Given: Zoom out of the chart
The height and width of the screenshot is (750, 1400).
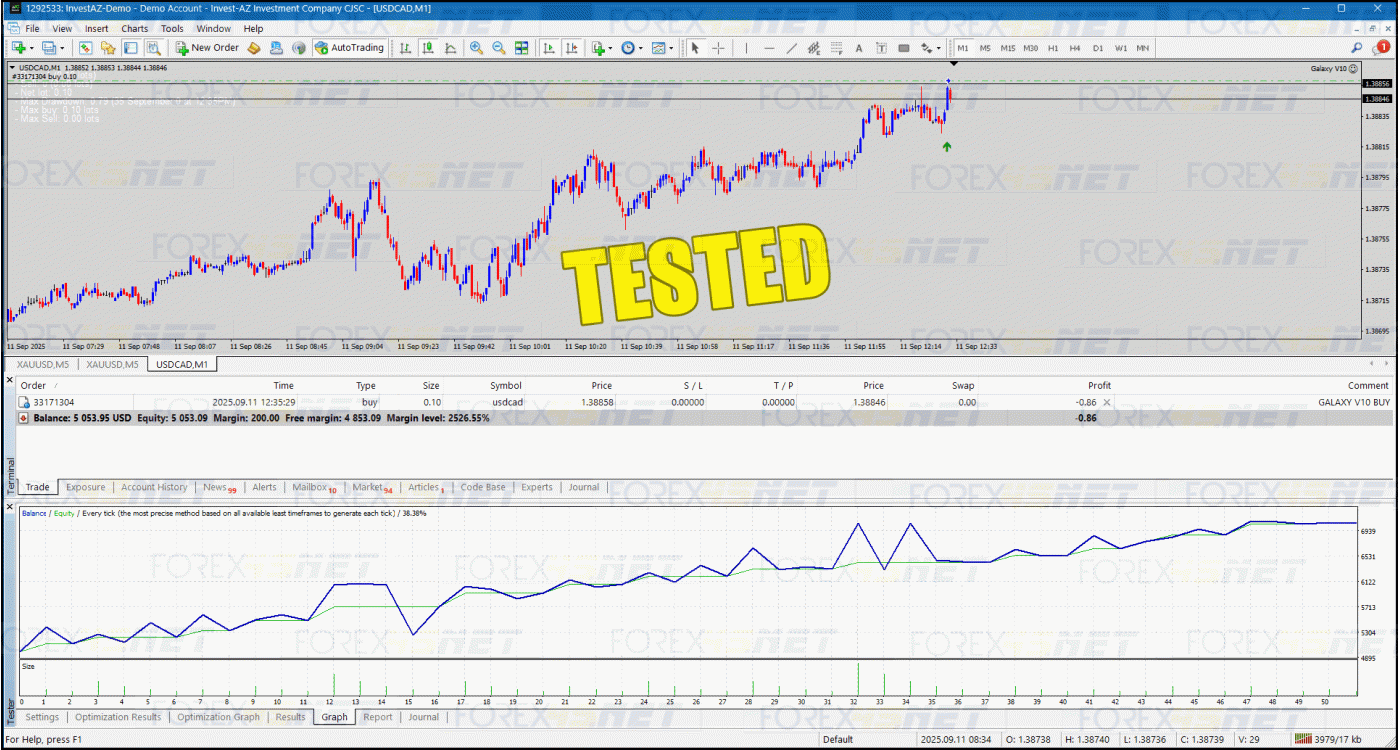Looking at the screenshot, I should pos(499,47).
